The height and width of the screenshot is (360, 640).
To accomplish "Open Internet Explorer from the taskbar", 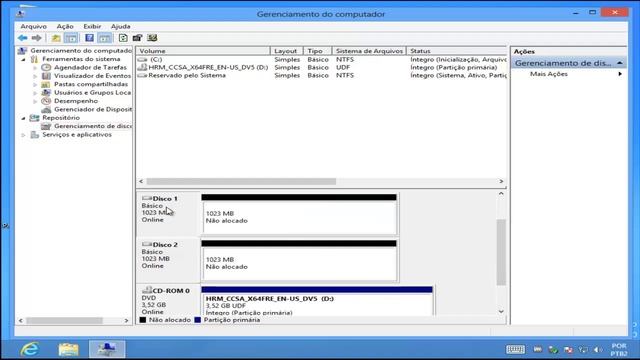I will coord(31,349).
